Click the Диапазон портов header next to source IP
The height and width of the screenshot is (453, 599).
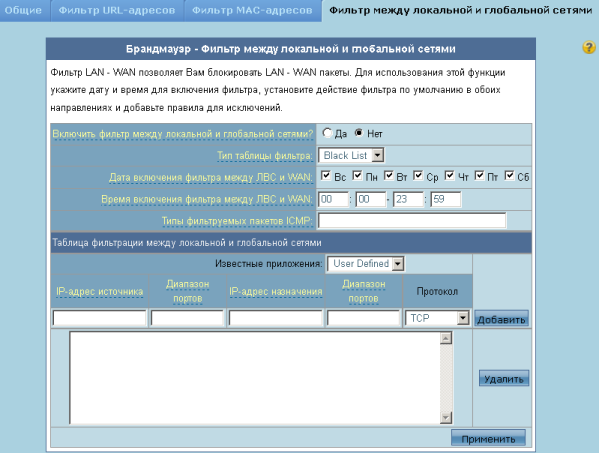(187, 291)
